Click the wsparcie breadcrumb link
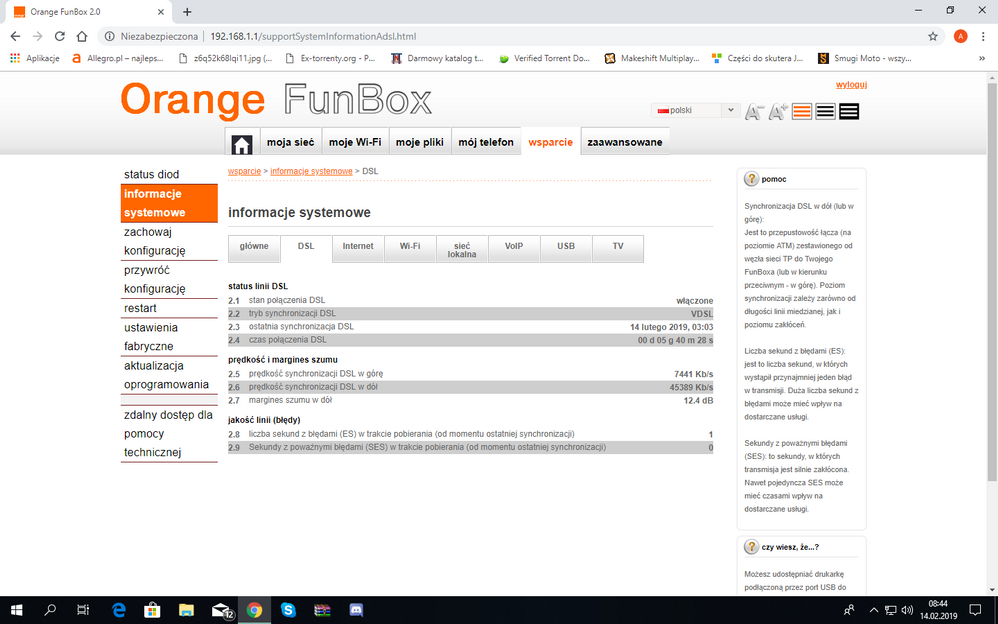This screenshot has width=998, height=624. tap(245, 171)
